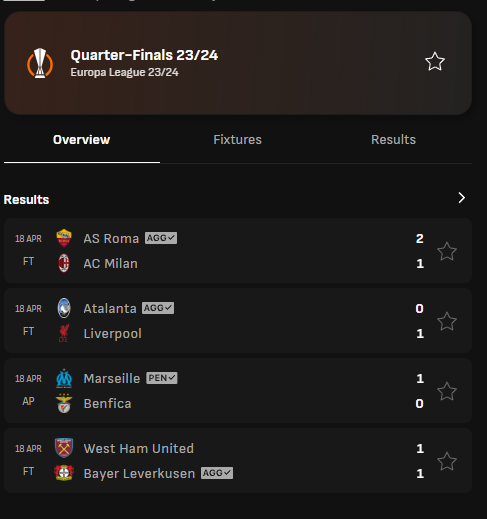The image size is (487, 519).
Task: Click the PEN badge next to Marseille
Action: pyautogui.click(x=162, y=378)
